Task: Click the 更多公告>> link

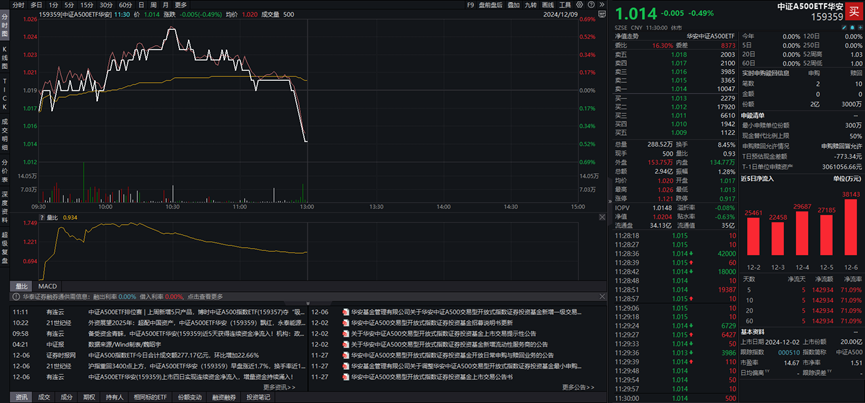Action: (x=578, y=387)
